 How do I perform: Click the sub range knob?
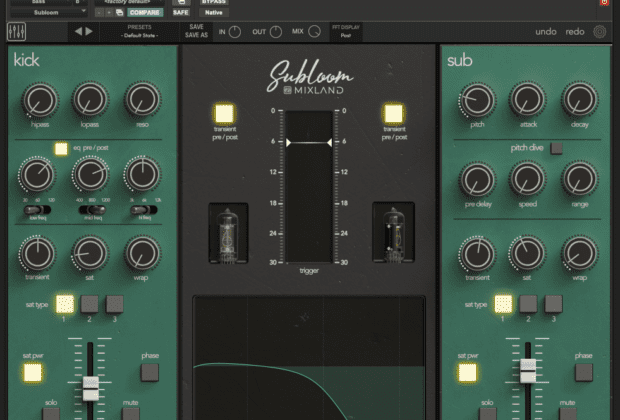coord(579,180)
